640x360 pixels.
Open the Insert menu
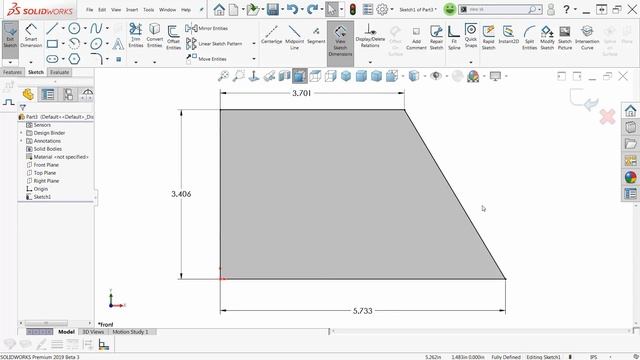click(132, 9)
